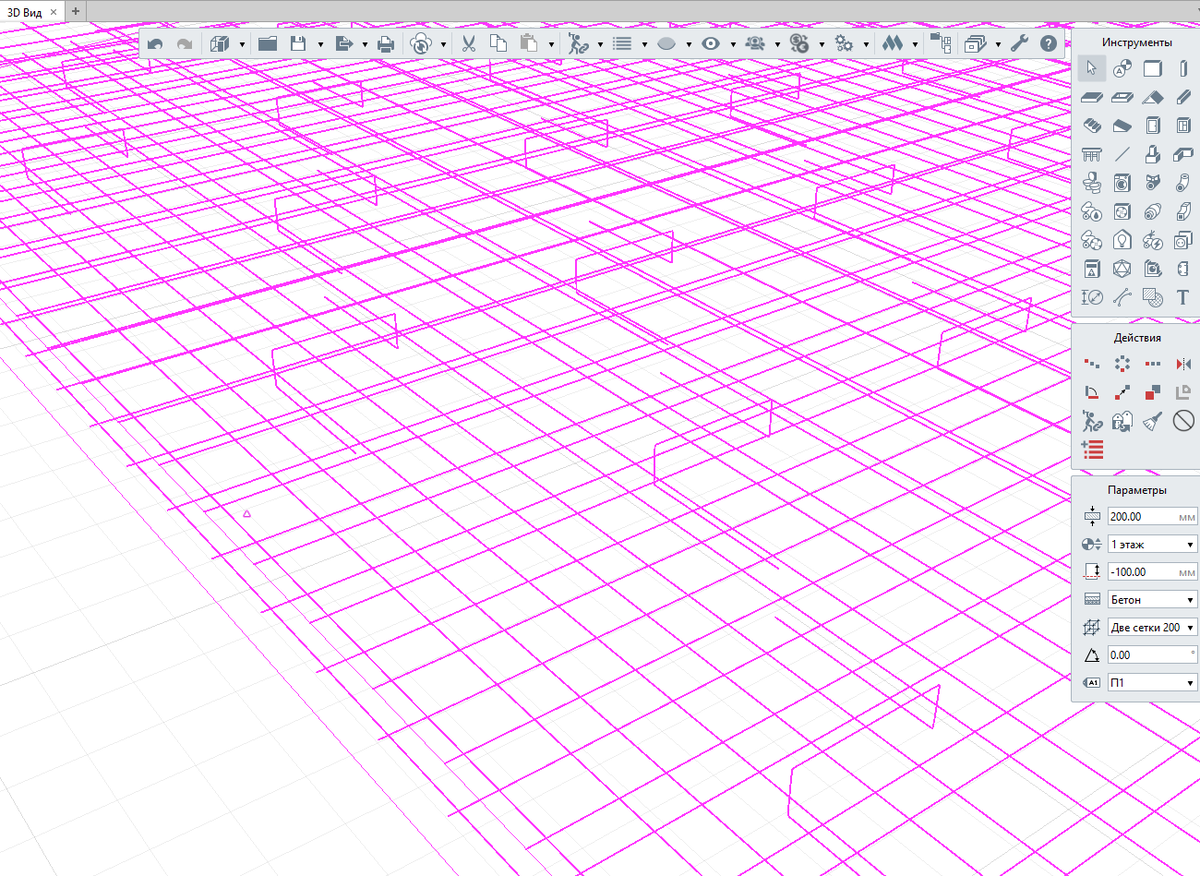Select the Ramp tool
Screen dimensions: 1200x876
[1122, 126]
